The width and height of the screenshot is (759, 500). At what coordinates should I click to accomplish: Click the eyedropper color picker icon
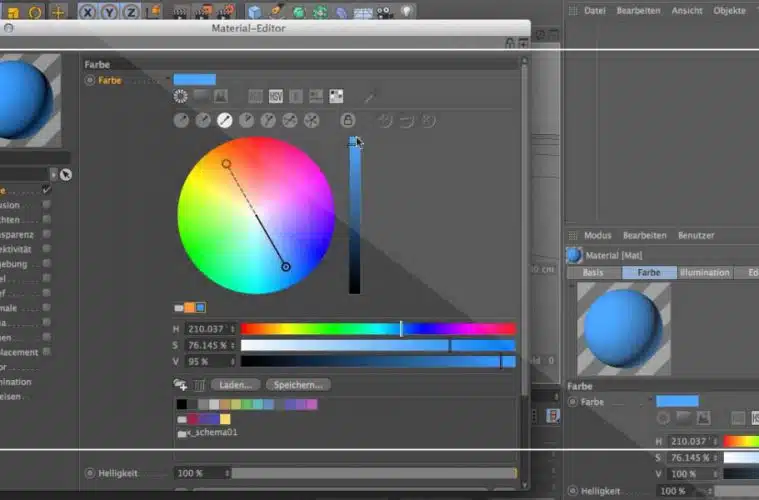(369, 98)
